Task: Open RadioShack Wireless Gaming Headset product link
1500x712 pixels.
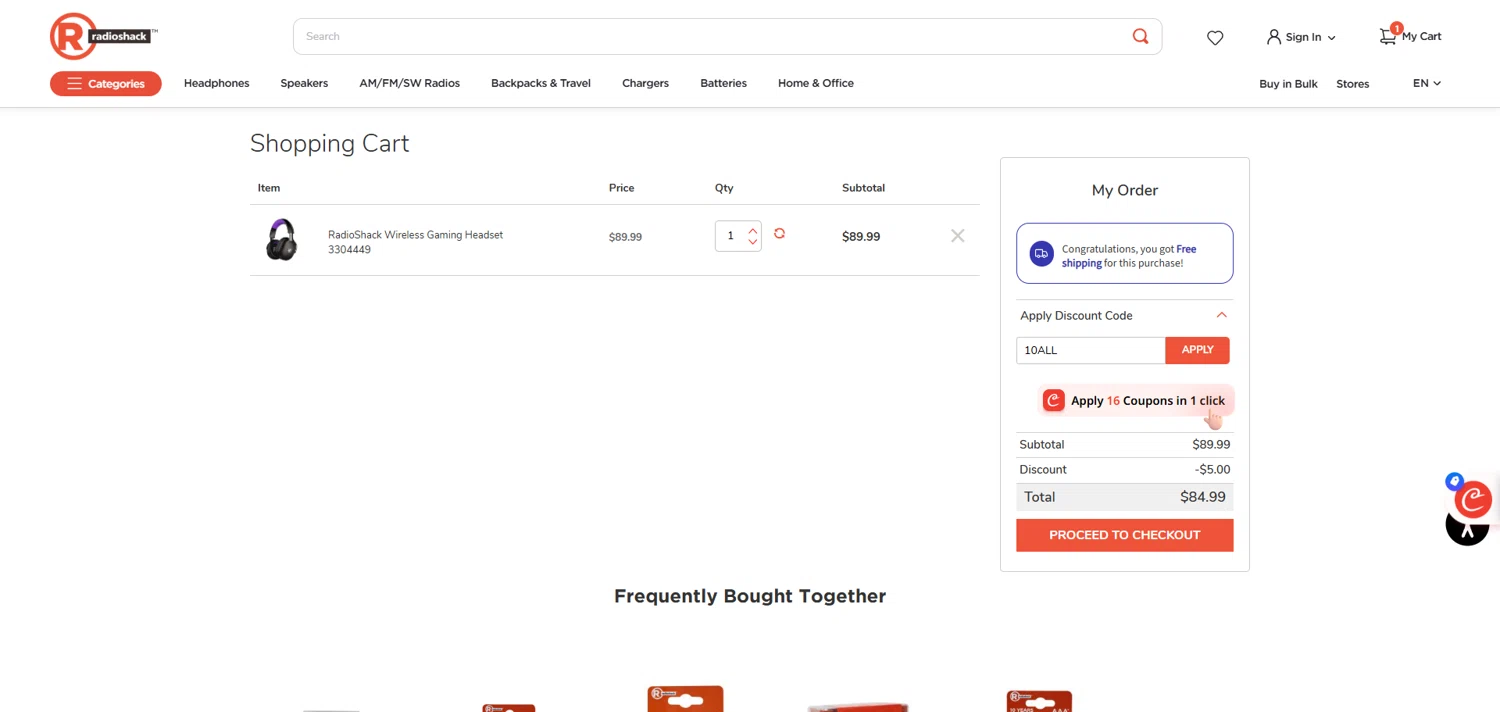Action: point(415,235)
